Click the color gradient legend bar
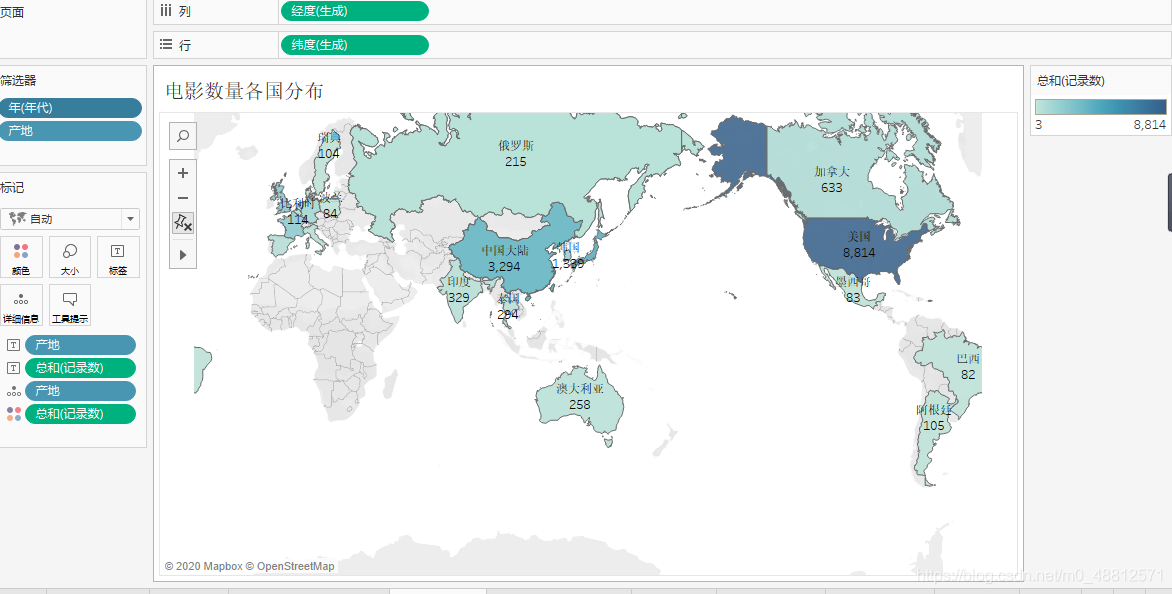The image size is (1172, 594). [1100, 107]
